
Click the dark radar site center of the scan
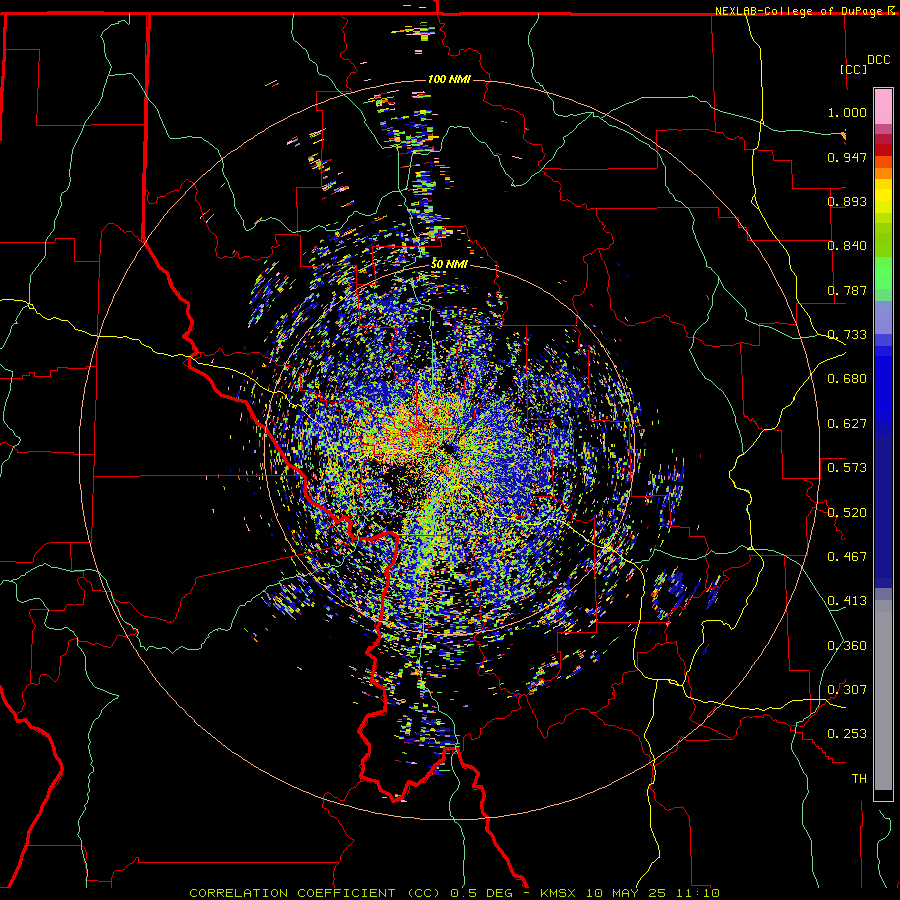[x=448, y=448]
